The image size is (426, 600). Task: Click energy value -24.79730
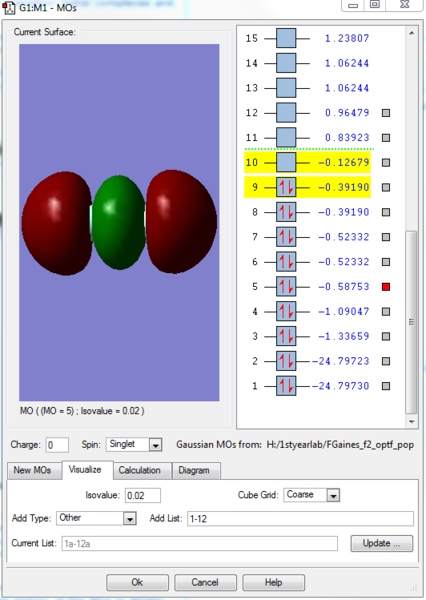[341, 386]
